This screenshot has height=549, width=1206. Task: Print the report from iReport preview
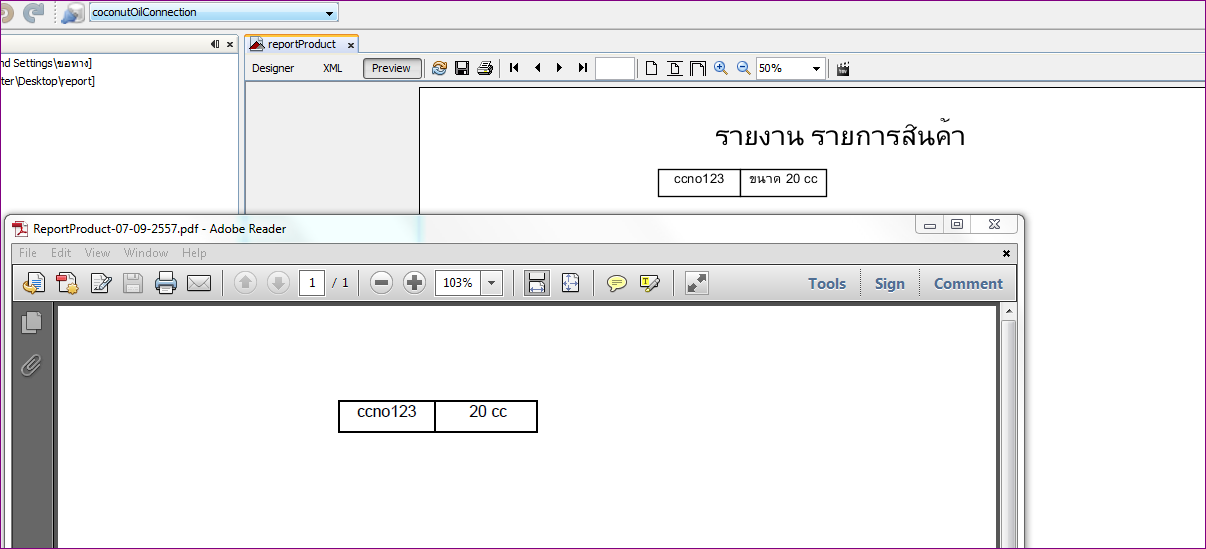click(x=485, y=68)
